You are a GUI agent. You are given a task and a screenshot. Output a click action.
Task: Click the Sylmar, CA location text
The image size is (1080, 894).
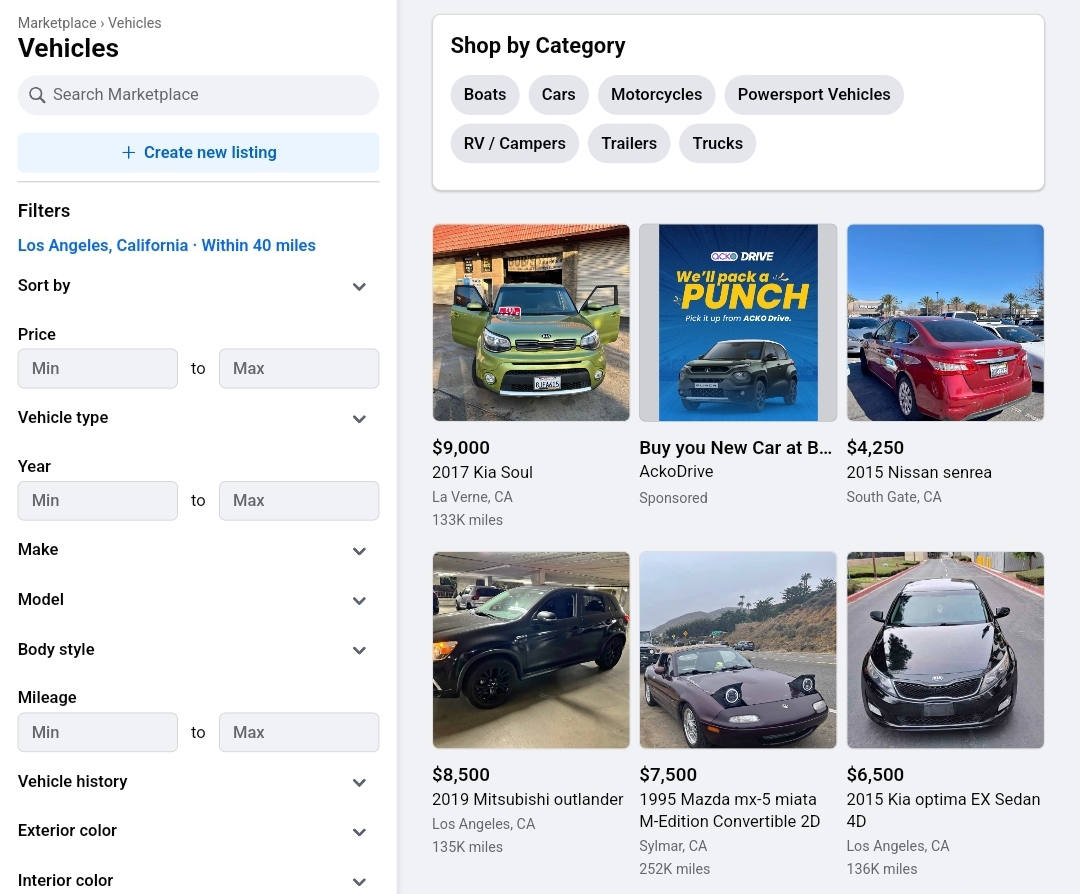point(673,846)
